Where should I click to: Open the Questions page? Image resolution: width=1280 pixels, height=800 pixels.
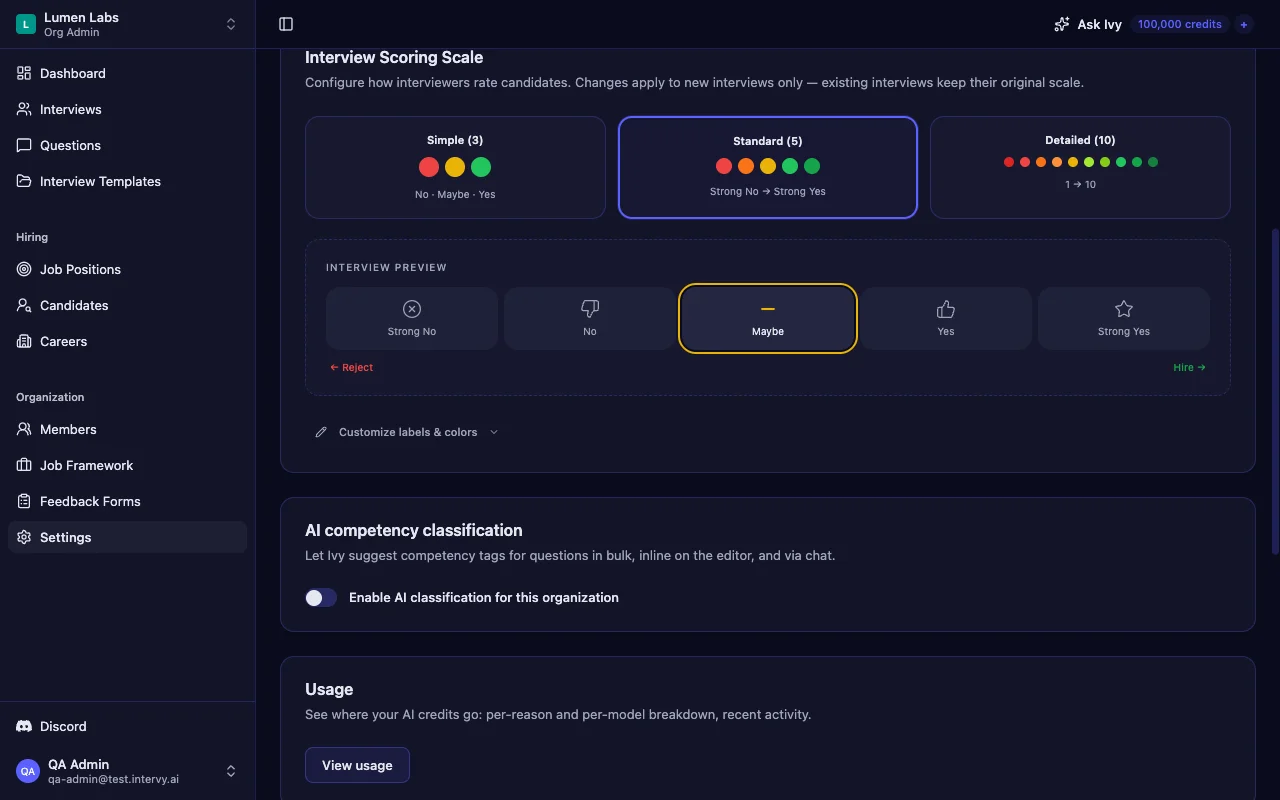127,145
